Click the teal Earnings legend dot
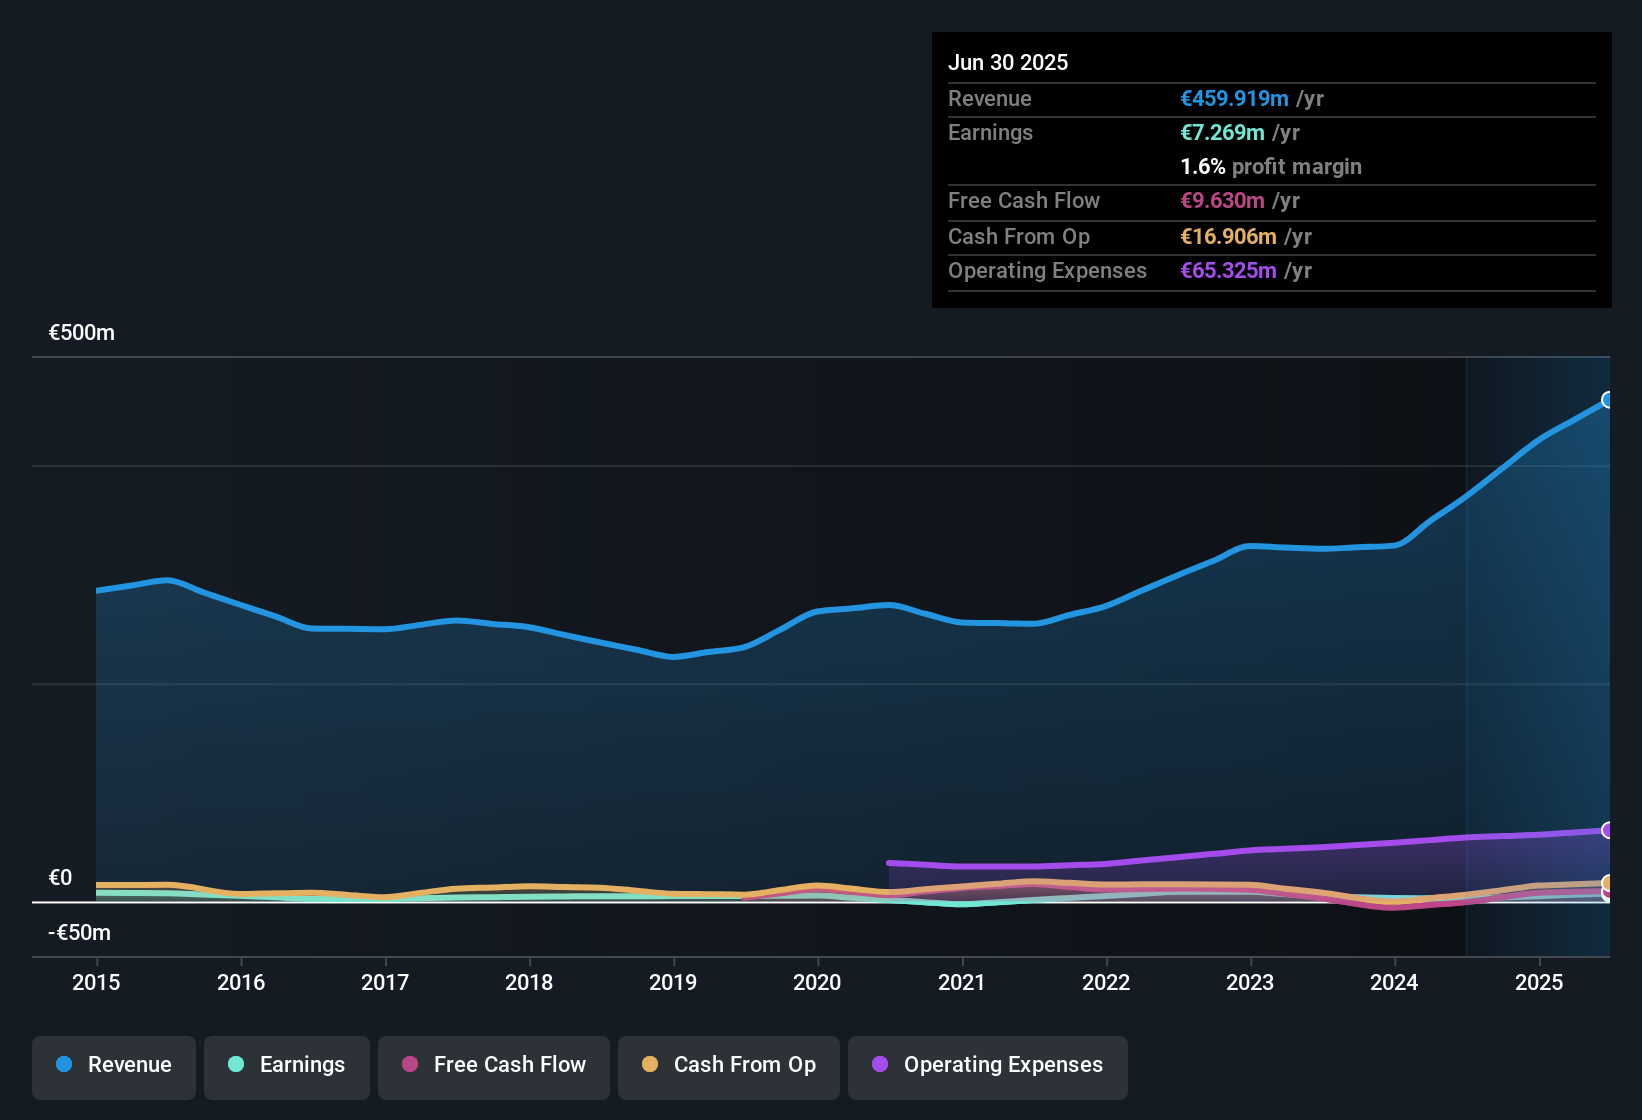This screenshot has height=1120, width=1642. click(236, 1064)
